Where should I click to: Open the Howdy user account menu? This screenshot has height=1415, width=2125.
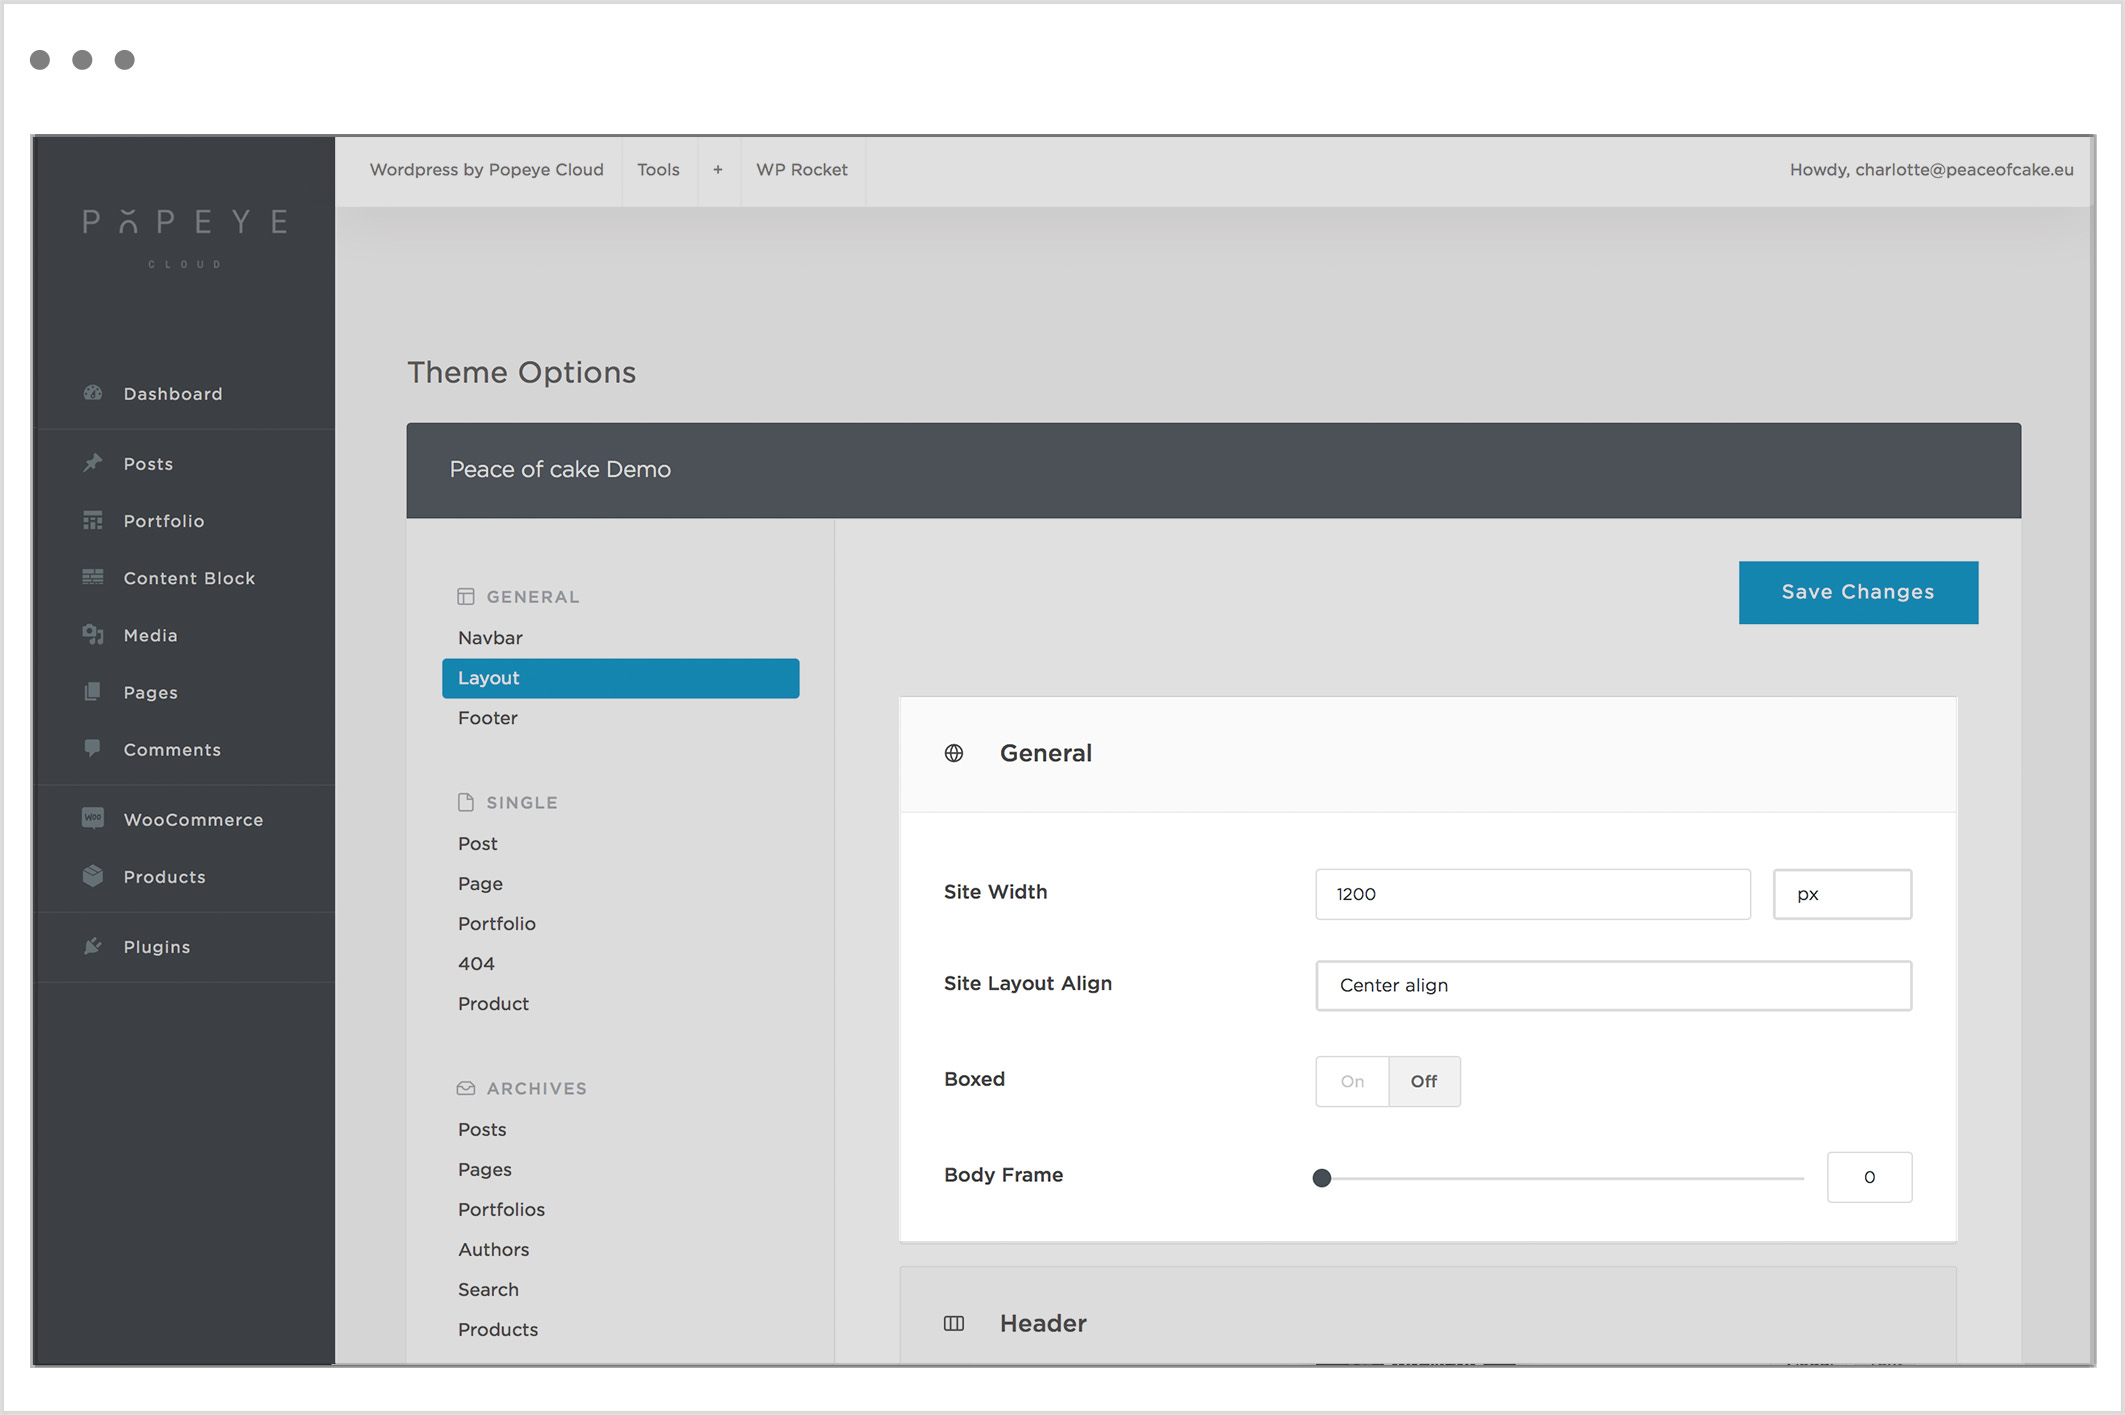pos(1931,170)
